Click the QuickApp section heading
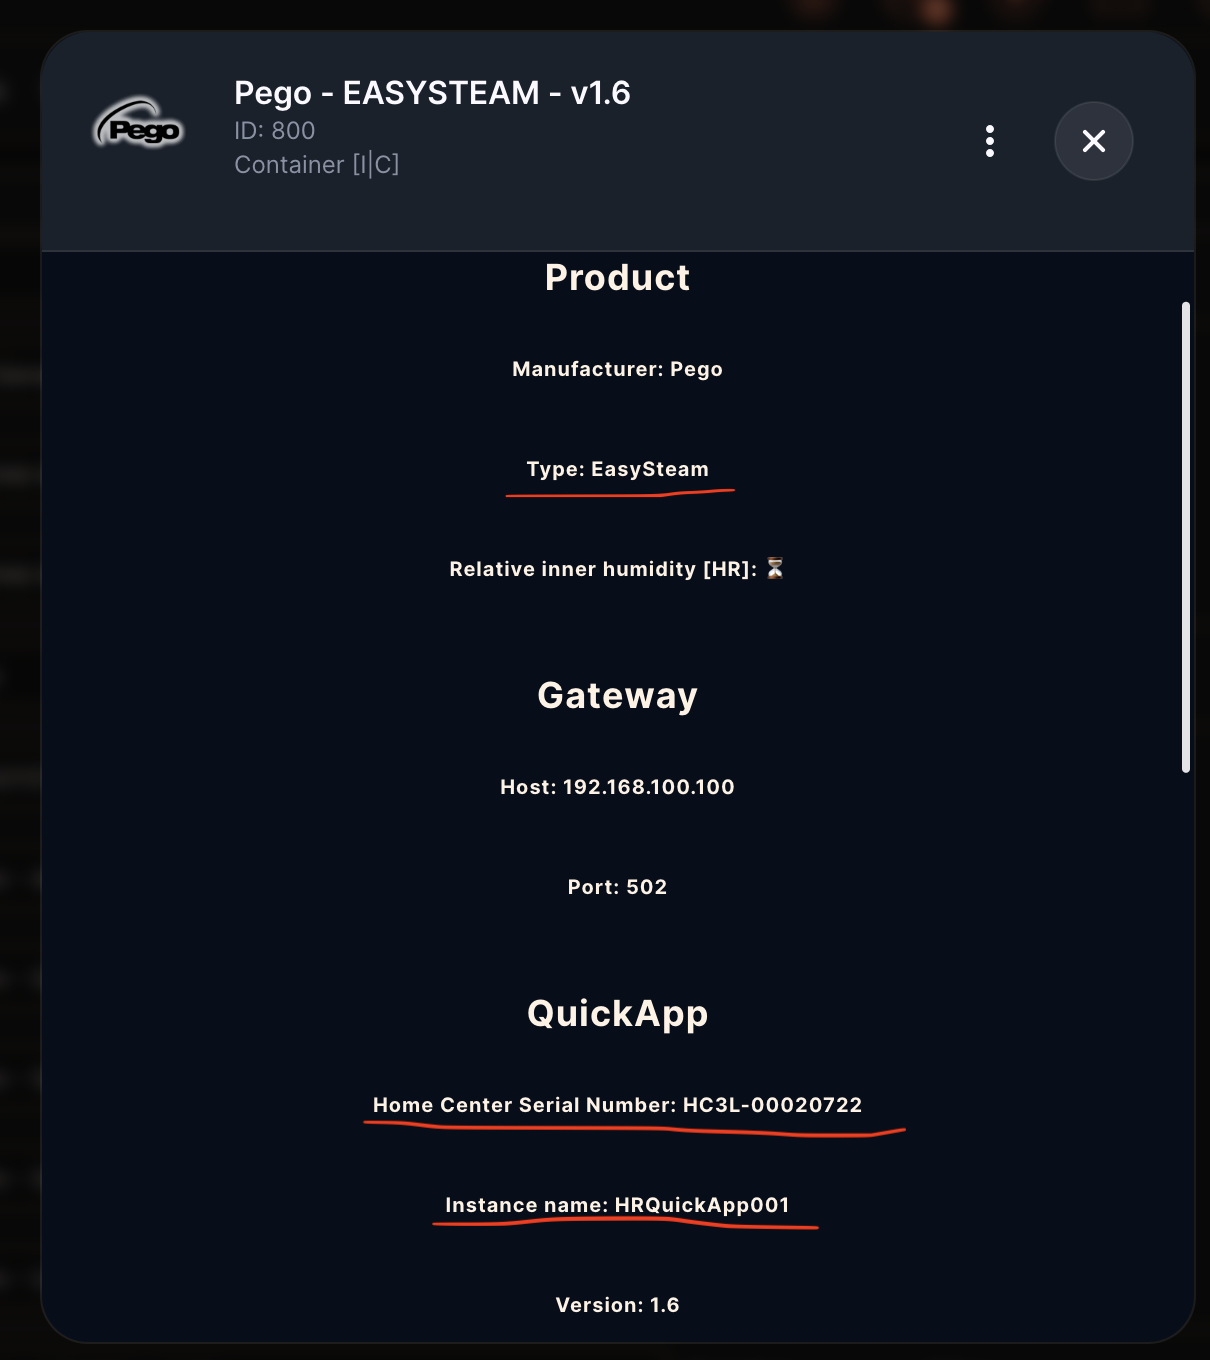1210x1360 pixels. (617, 1013)
